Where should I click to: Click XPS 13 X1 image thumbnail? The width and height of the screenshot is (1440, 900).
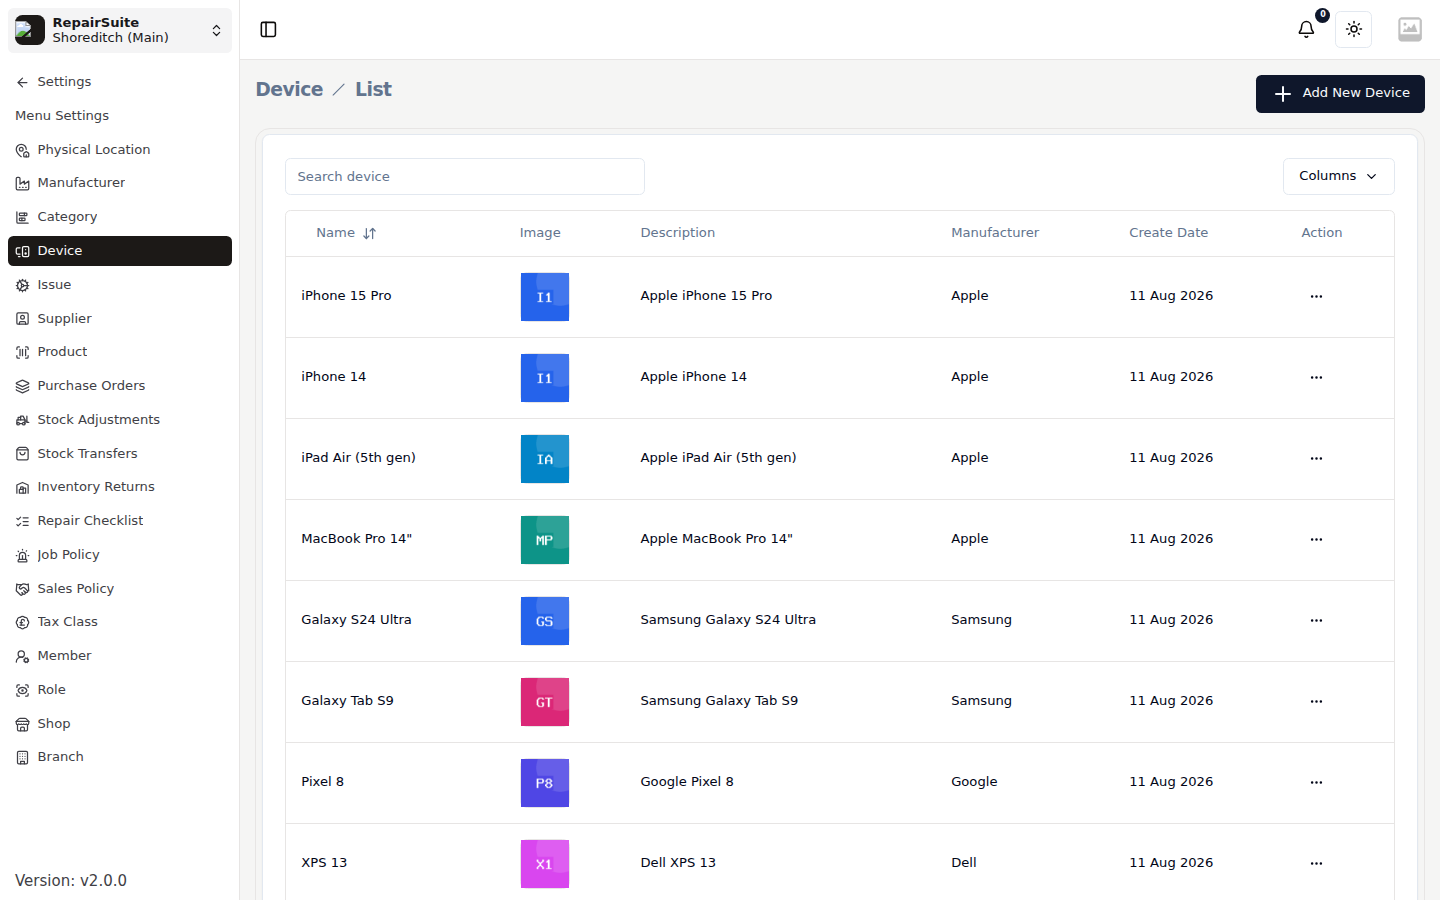coord(545,864)
